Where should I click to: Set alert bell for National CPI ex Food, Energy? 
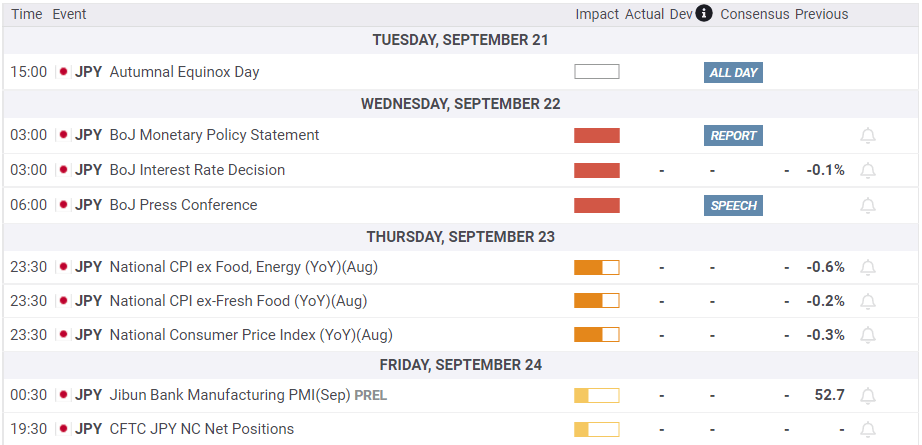click(868, 268)
